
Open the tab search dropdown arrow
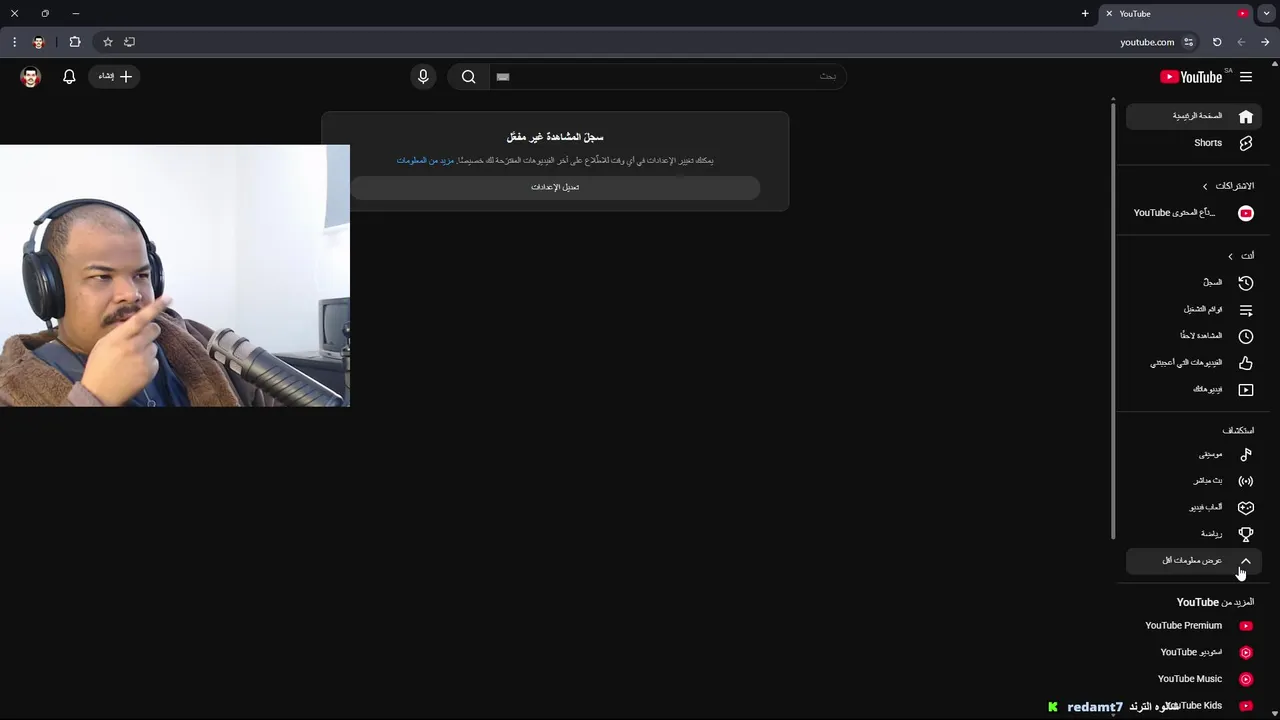1266,14
